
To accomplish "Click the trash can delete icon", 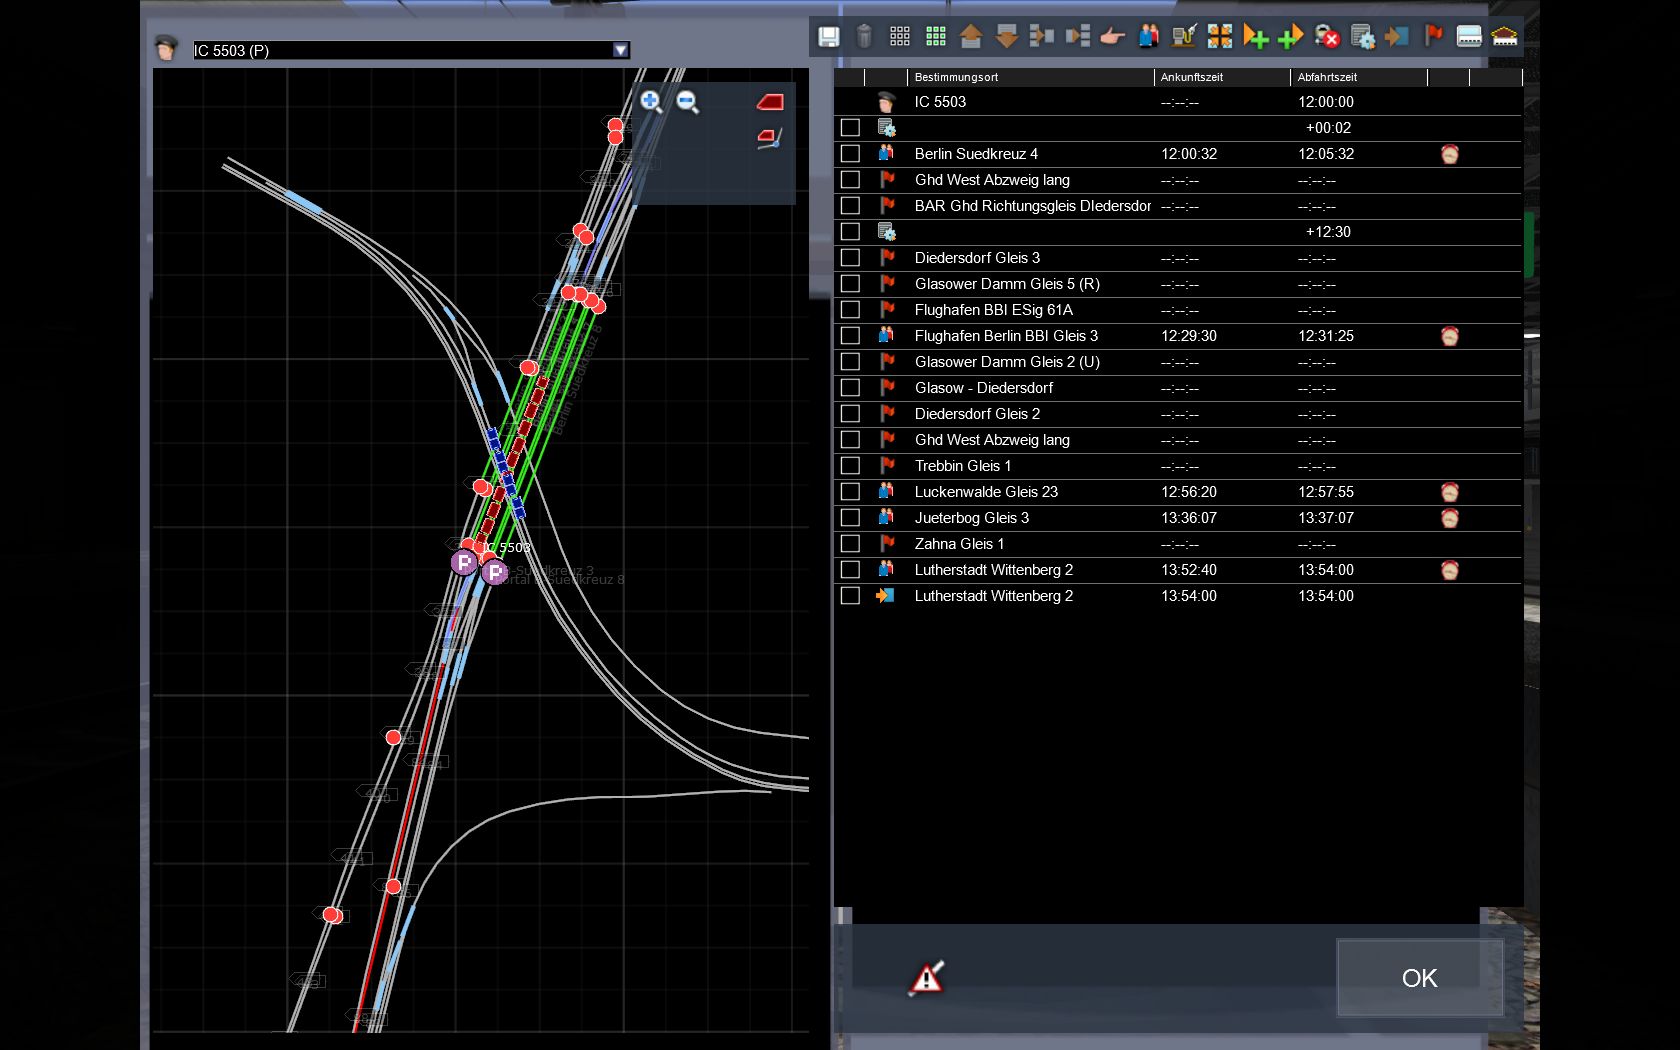I will pos(864,37).
